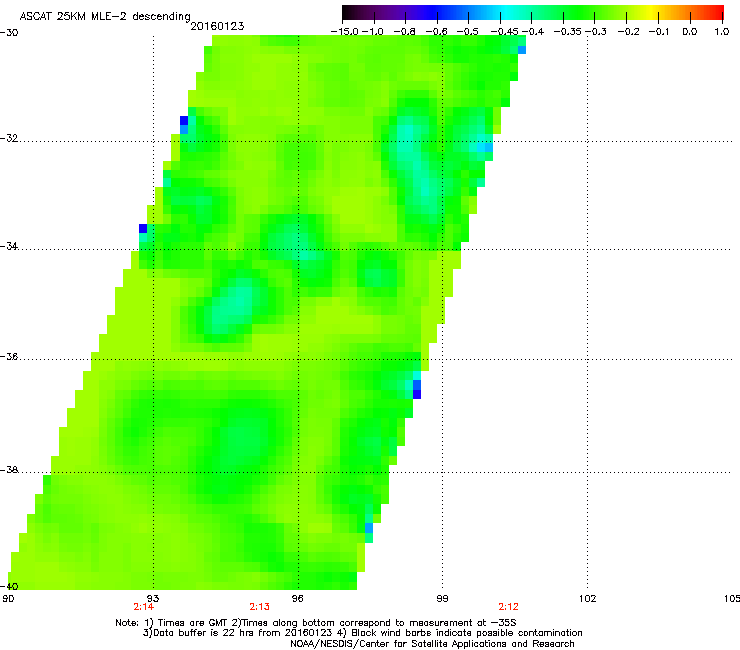This screenshot has height=650, width=740.
Task: Click the -0.5 color scale label
Action: tap(468, 32)
